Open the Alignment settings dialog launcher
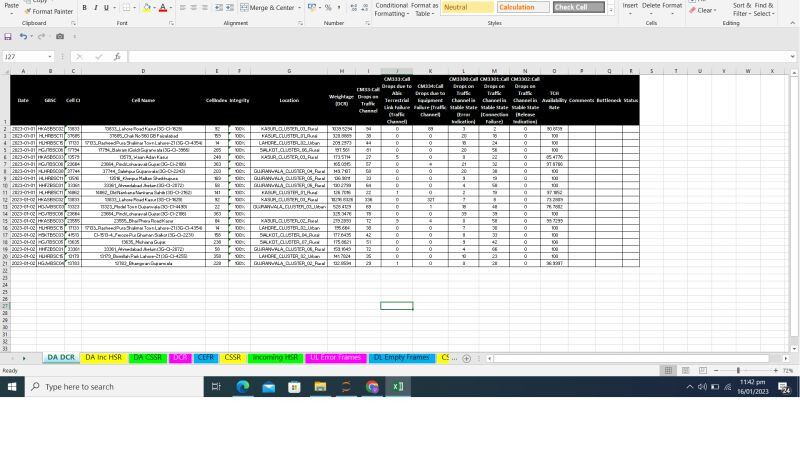 pyautogui.click(x=300, y=23)
